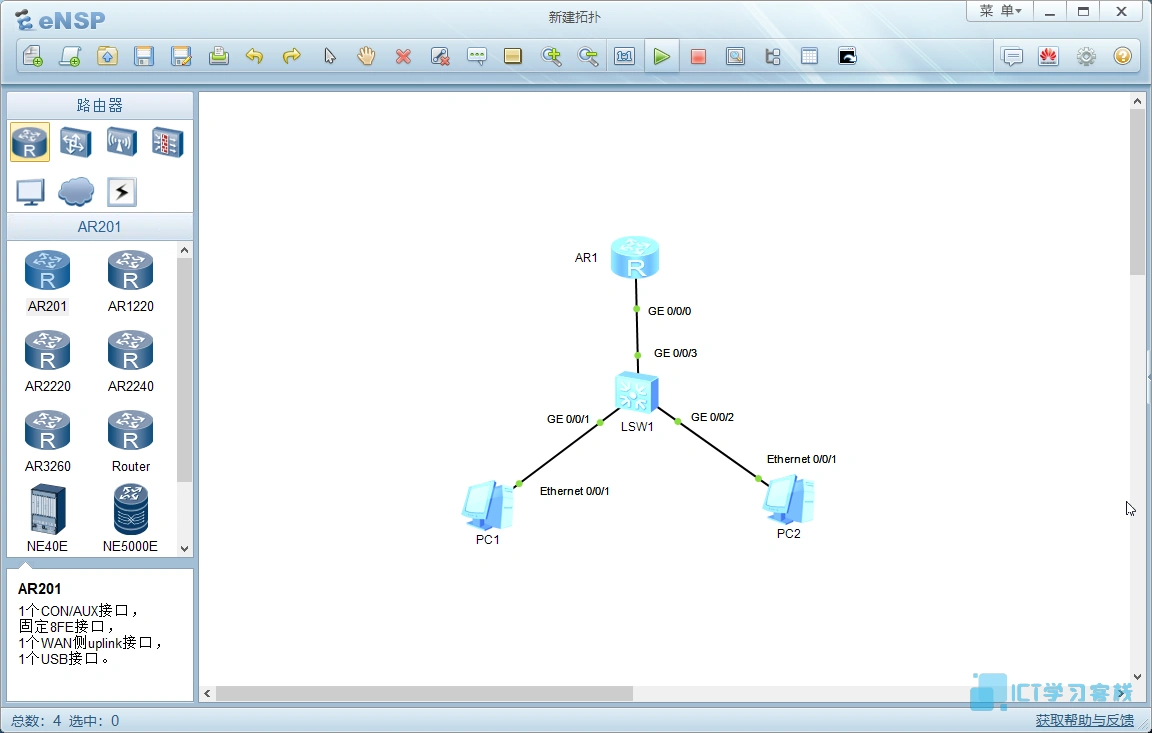Select the PC2 computer on canvas

point(788,499)
